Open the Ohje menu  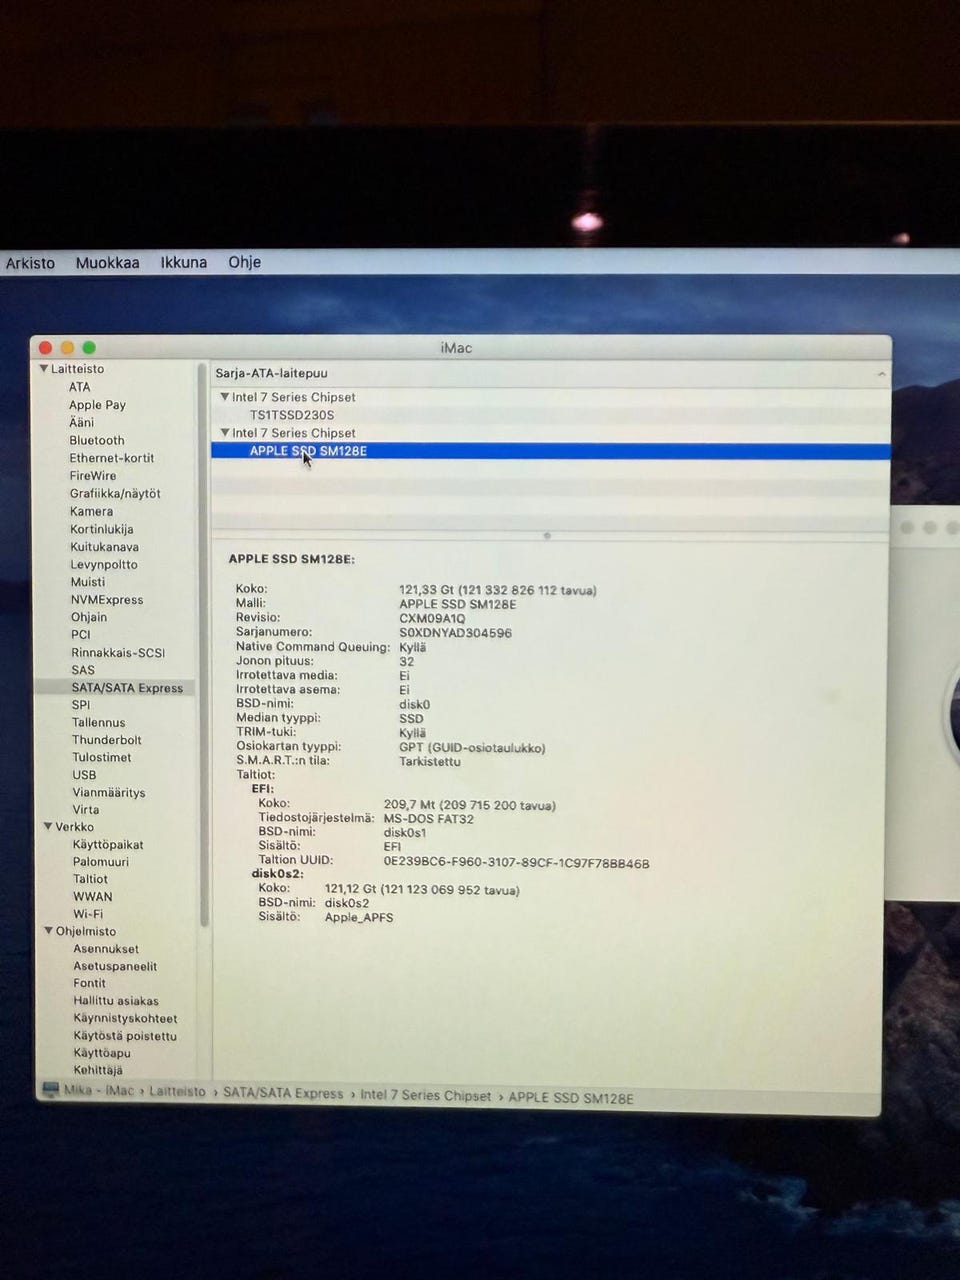[244, 262]
